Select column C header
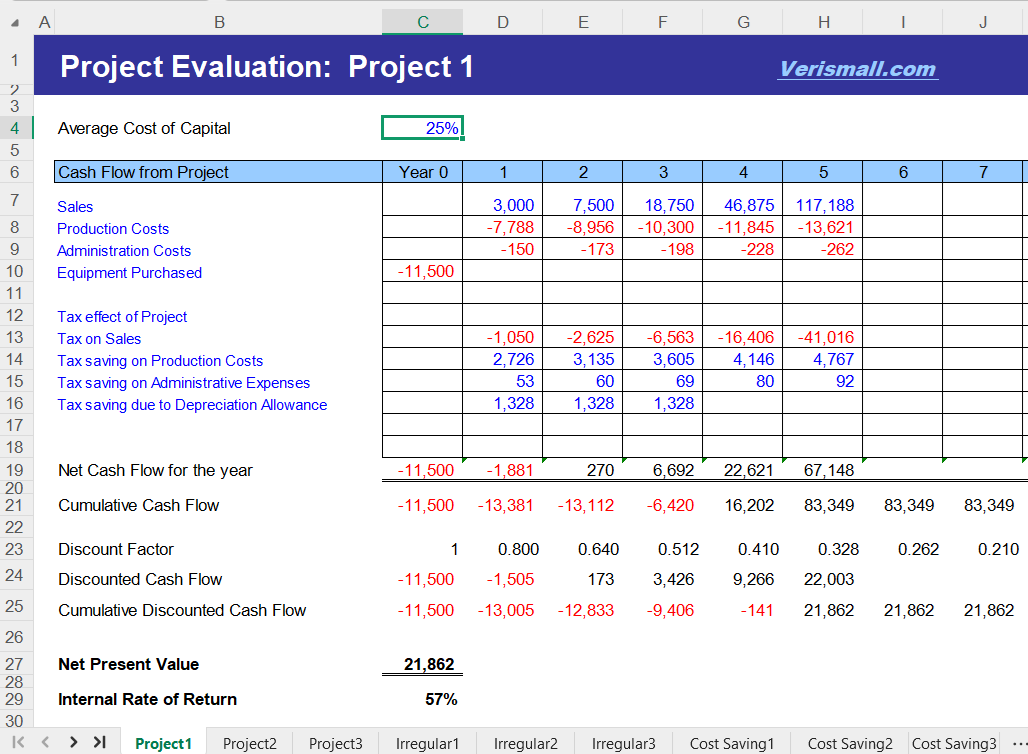Screen dimensions: 1028x754 click(x=422, y=21)
